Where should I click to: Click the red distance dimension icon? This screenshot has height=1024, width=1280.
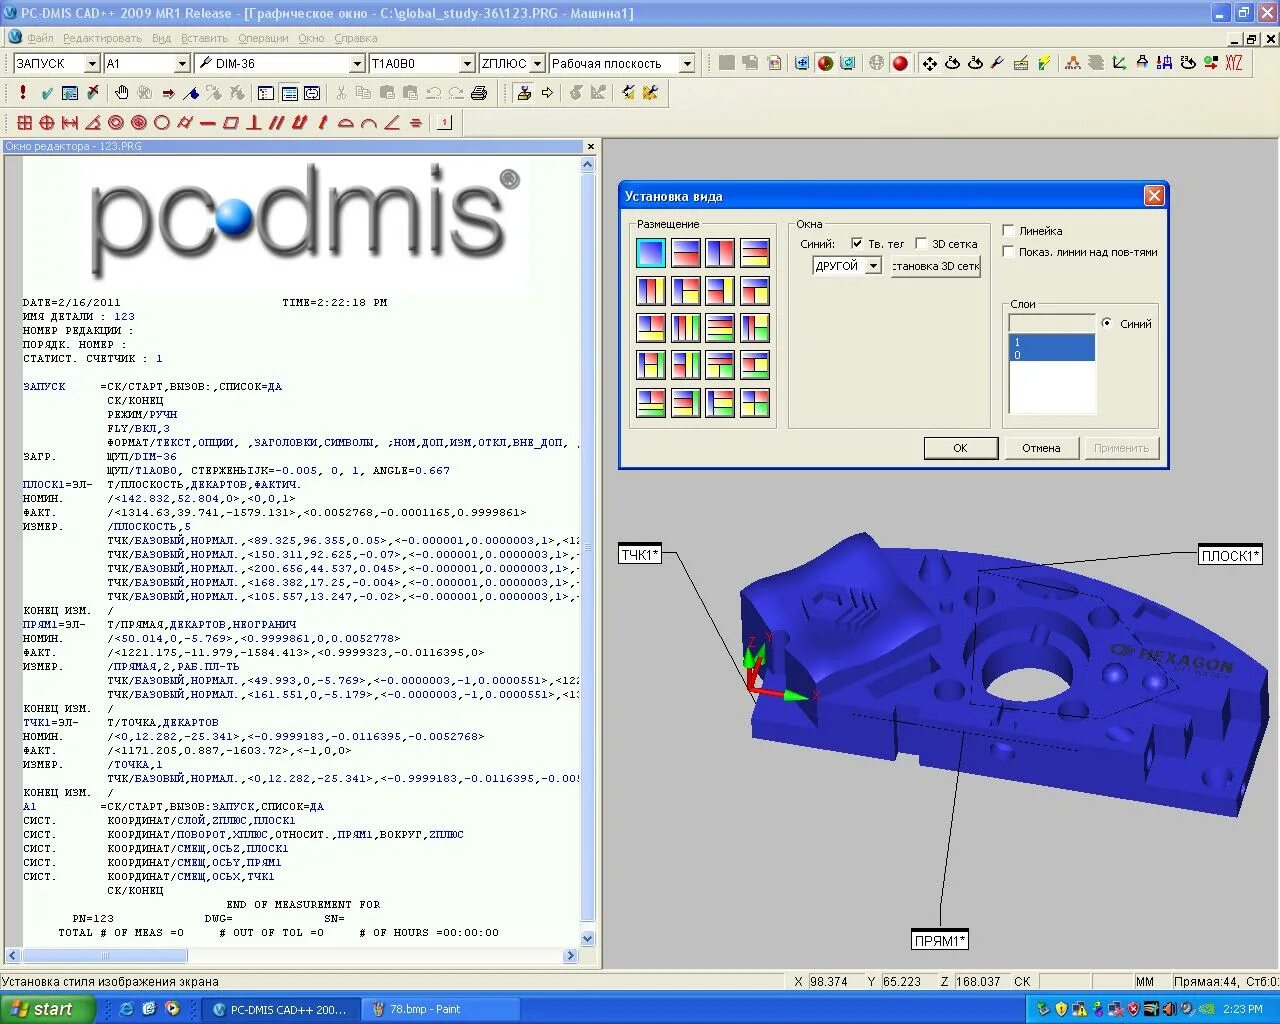tap(70, 123)
